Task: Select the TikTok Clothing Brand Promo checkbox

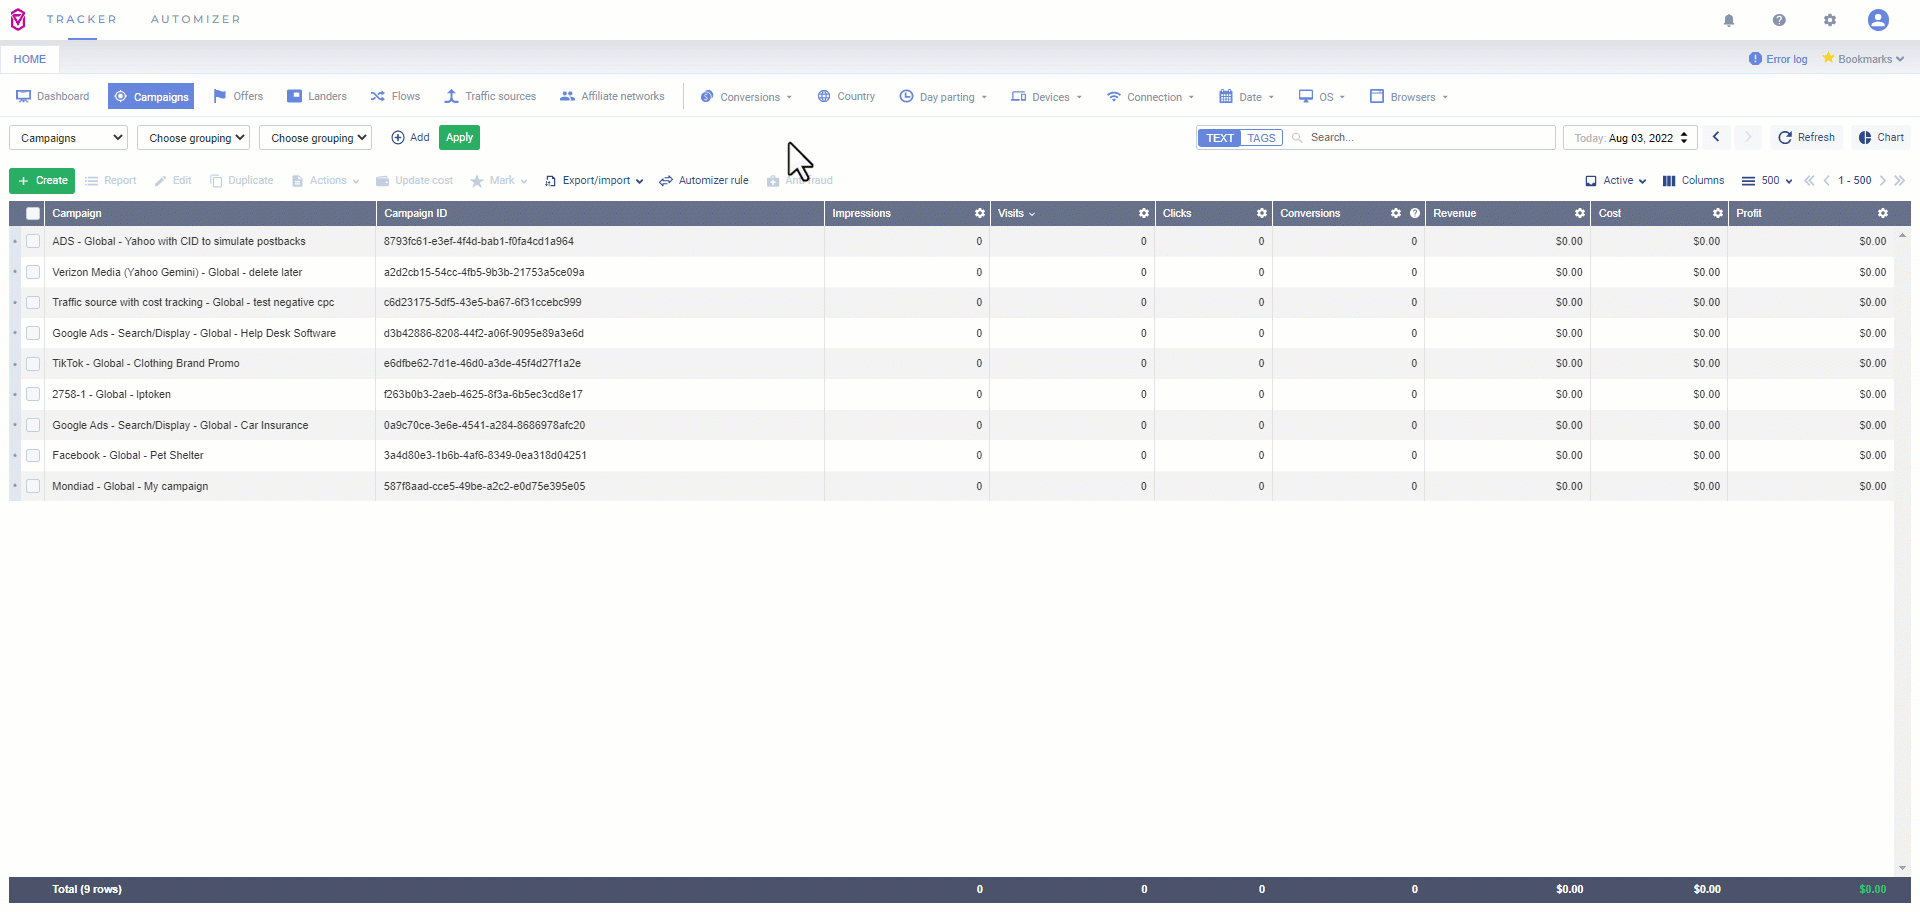Action: point(33,364)
